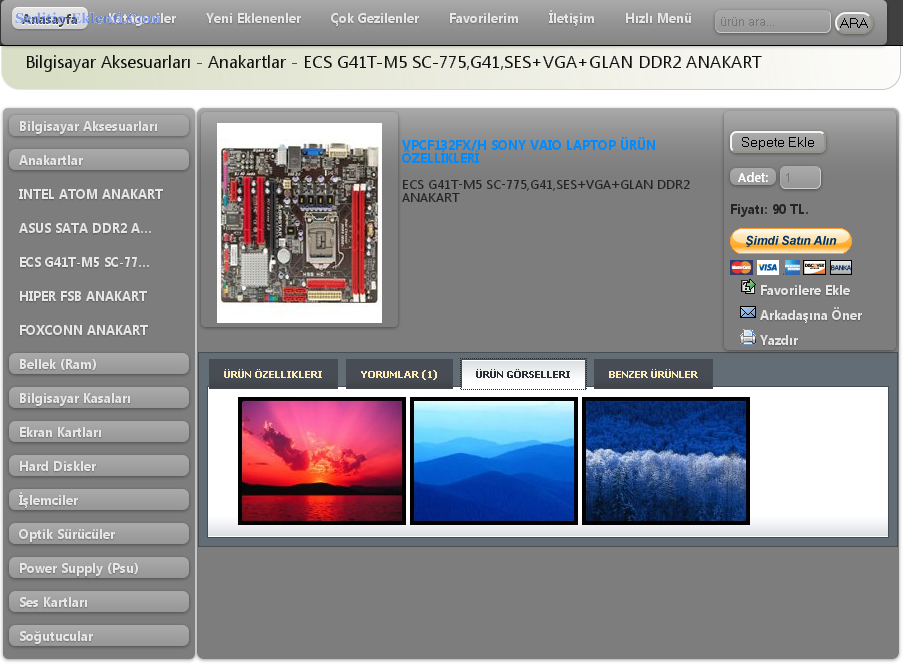Select ECS G41T-M5 SC-77... sidebar item

tap(84, 262)
